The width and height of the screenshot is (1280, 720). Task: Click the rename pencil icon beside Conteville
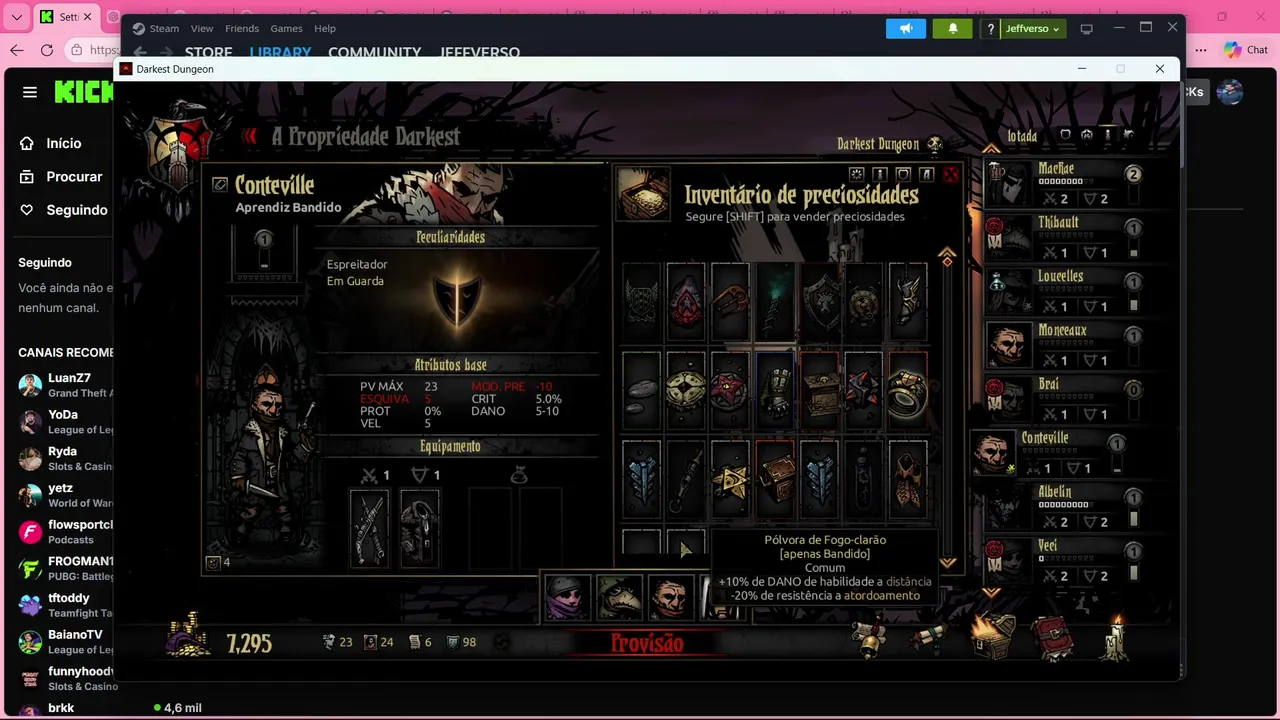pyautogui.click(x=220, y=185)
